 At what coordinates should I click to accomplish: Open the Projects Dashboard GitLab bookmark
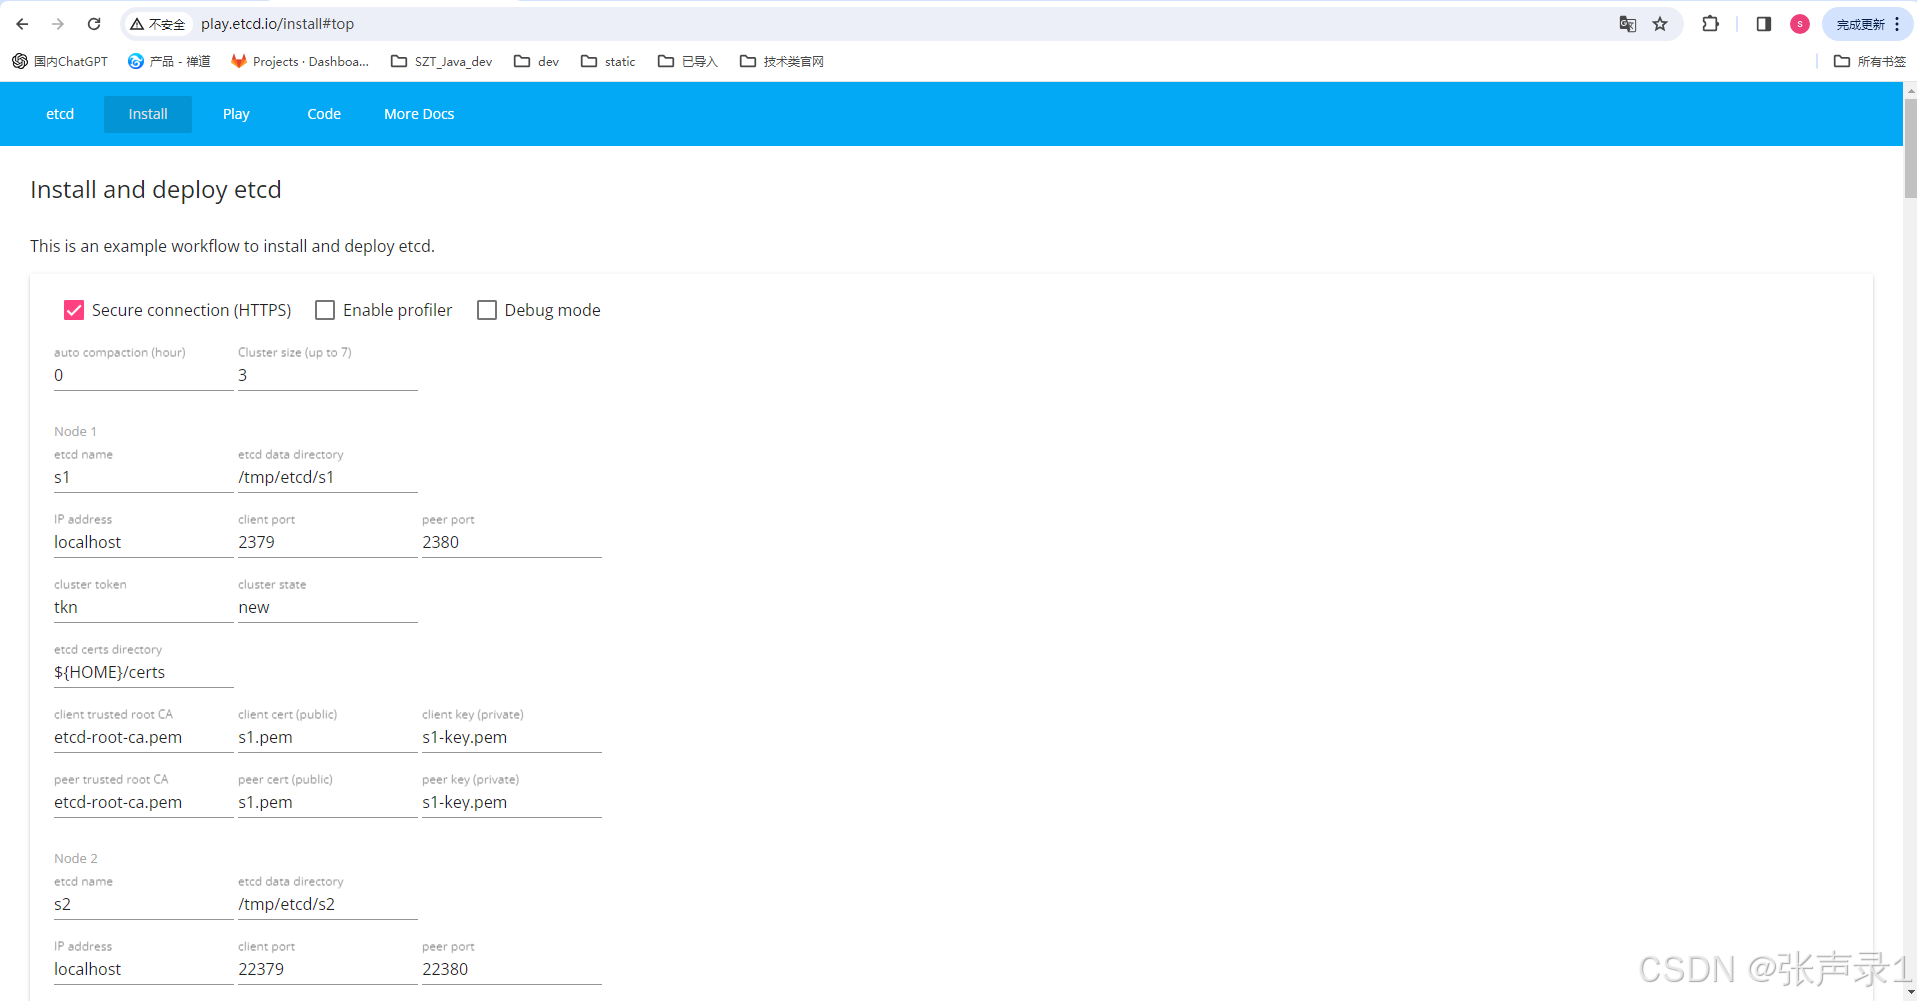coord(300,61)
